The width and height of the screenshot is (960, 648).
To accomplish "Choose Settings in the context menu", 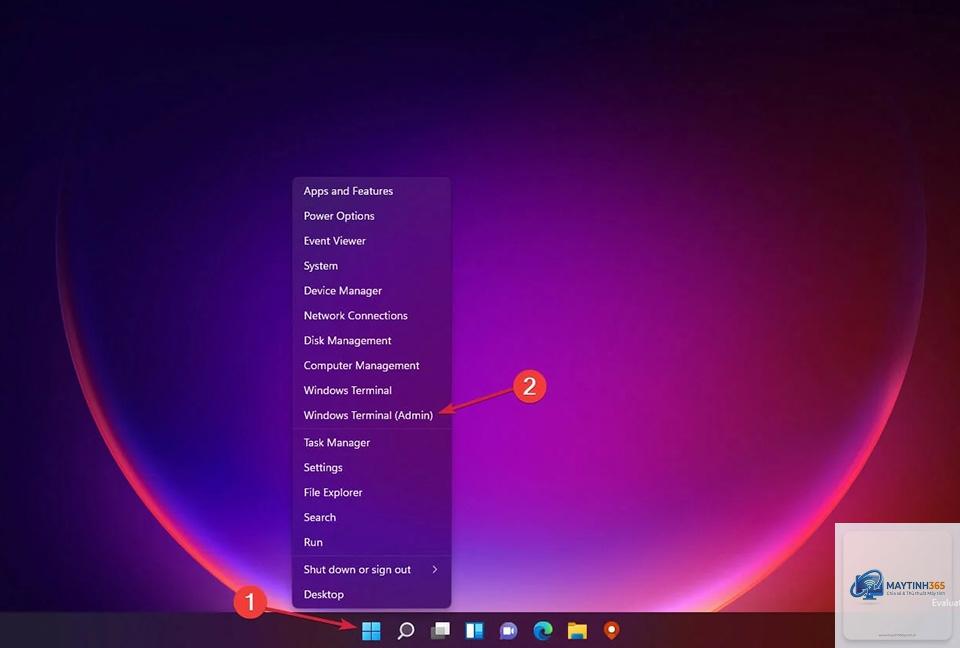I will (x=372, y=467).
